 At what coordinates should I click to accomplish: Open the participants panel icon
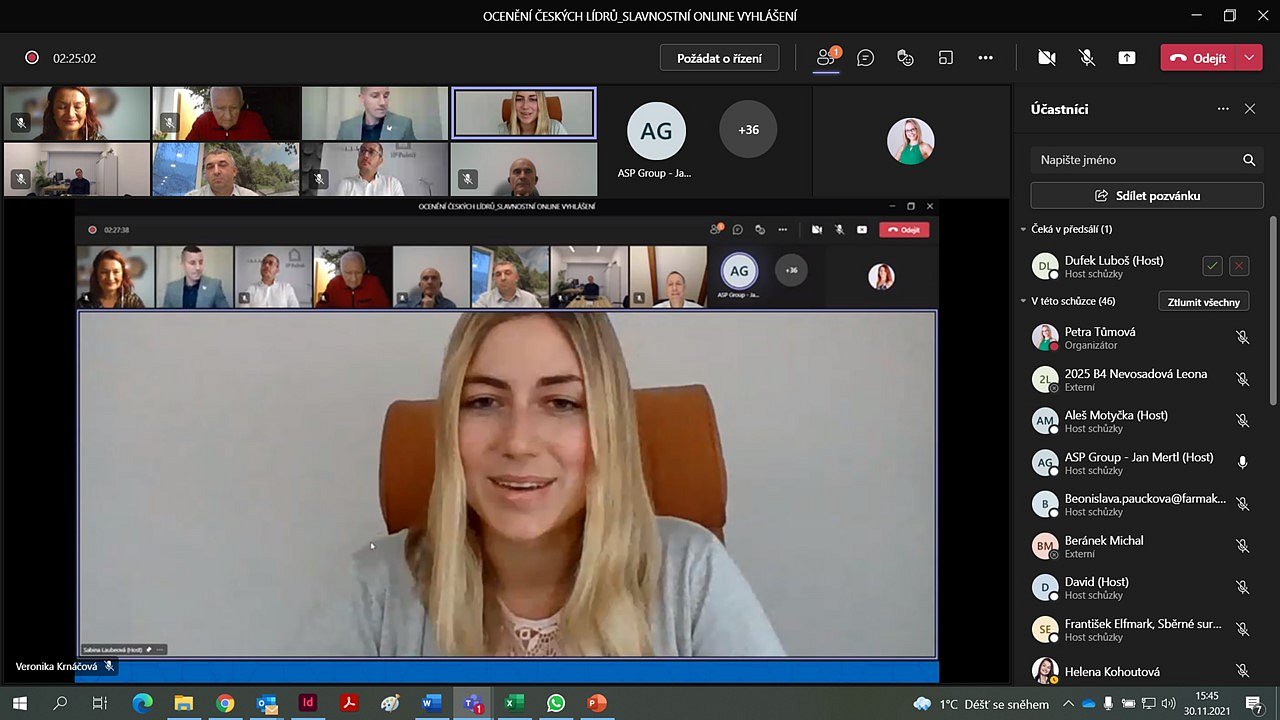point(826,58)
